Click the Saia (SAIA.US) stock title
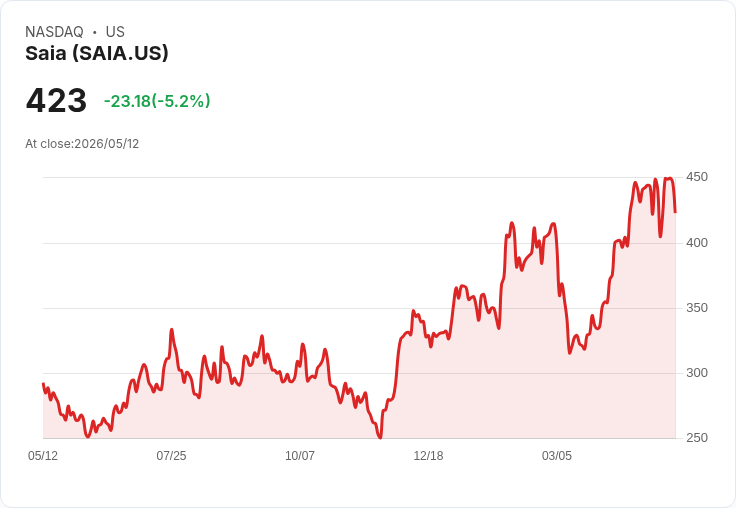This screenshot has width=736, height=508. pyautogui.click(x=97, y=53)
